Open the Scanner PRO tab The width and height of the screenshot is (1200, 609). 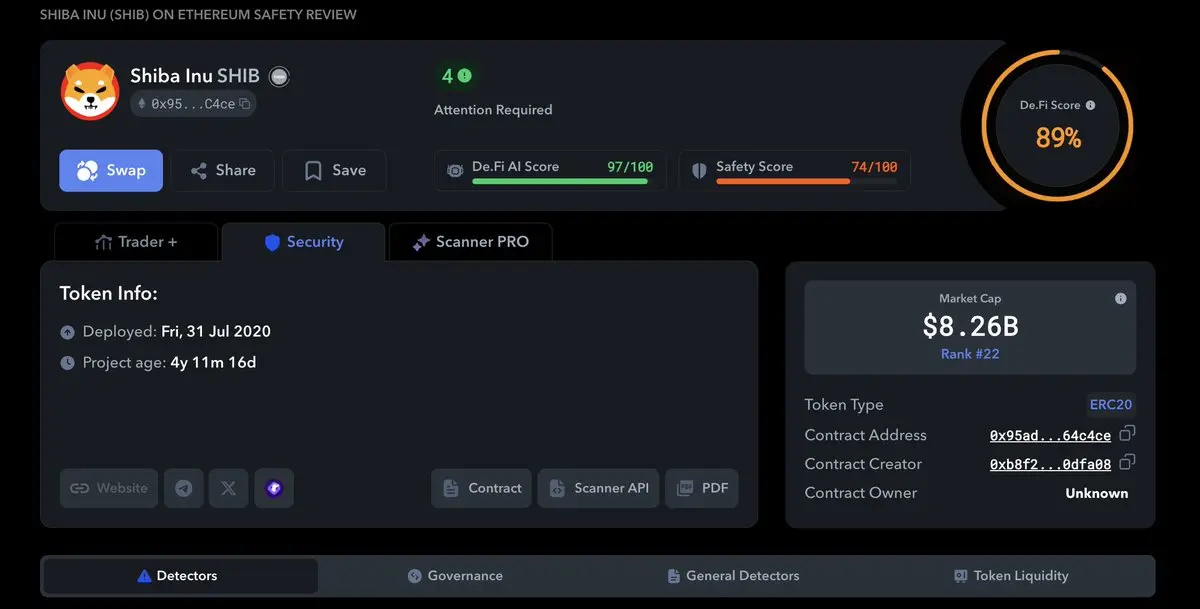470,242
